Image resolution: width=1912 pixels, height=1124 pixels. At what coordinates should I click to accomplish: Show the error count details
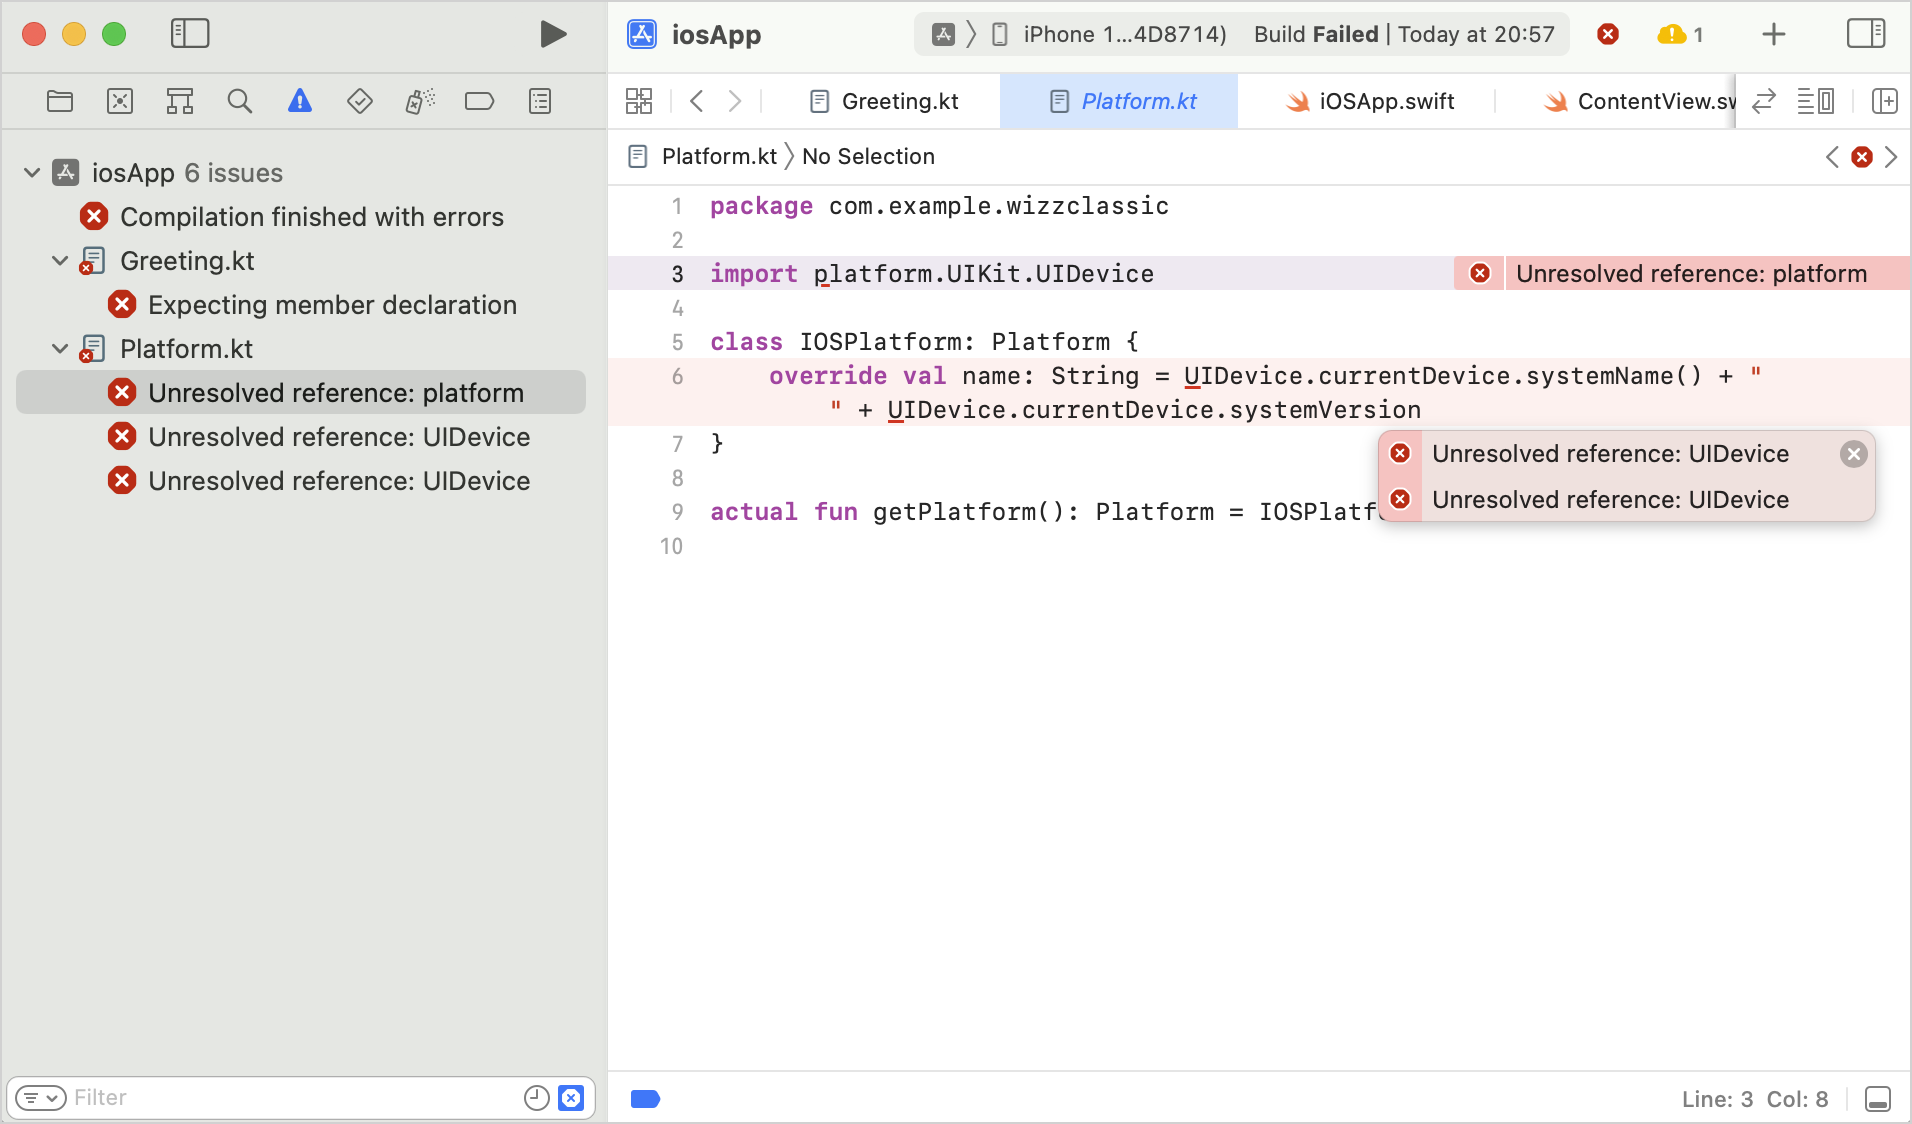point(1607,33)
